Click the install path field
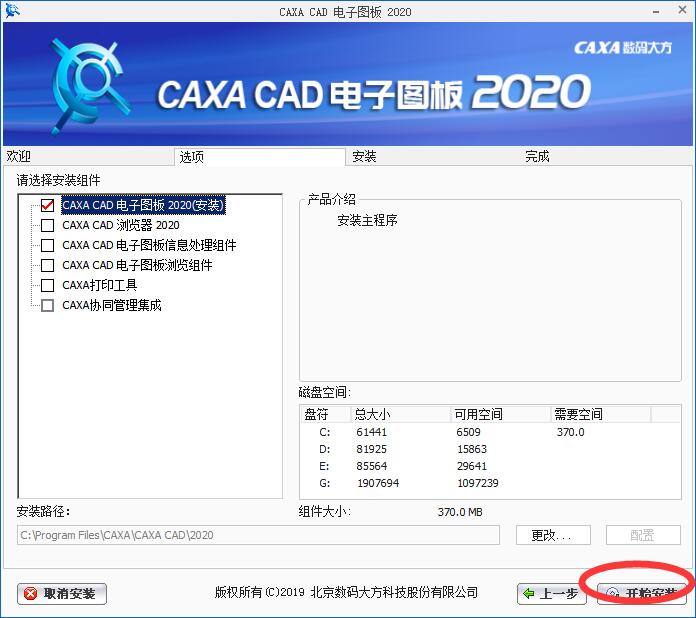This screenshot has height=618, width=696. click(x=258, y=535)
